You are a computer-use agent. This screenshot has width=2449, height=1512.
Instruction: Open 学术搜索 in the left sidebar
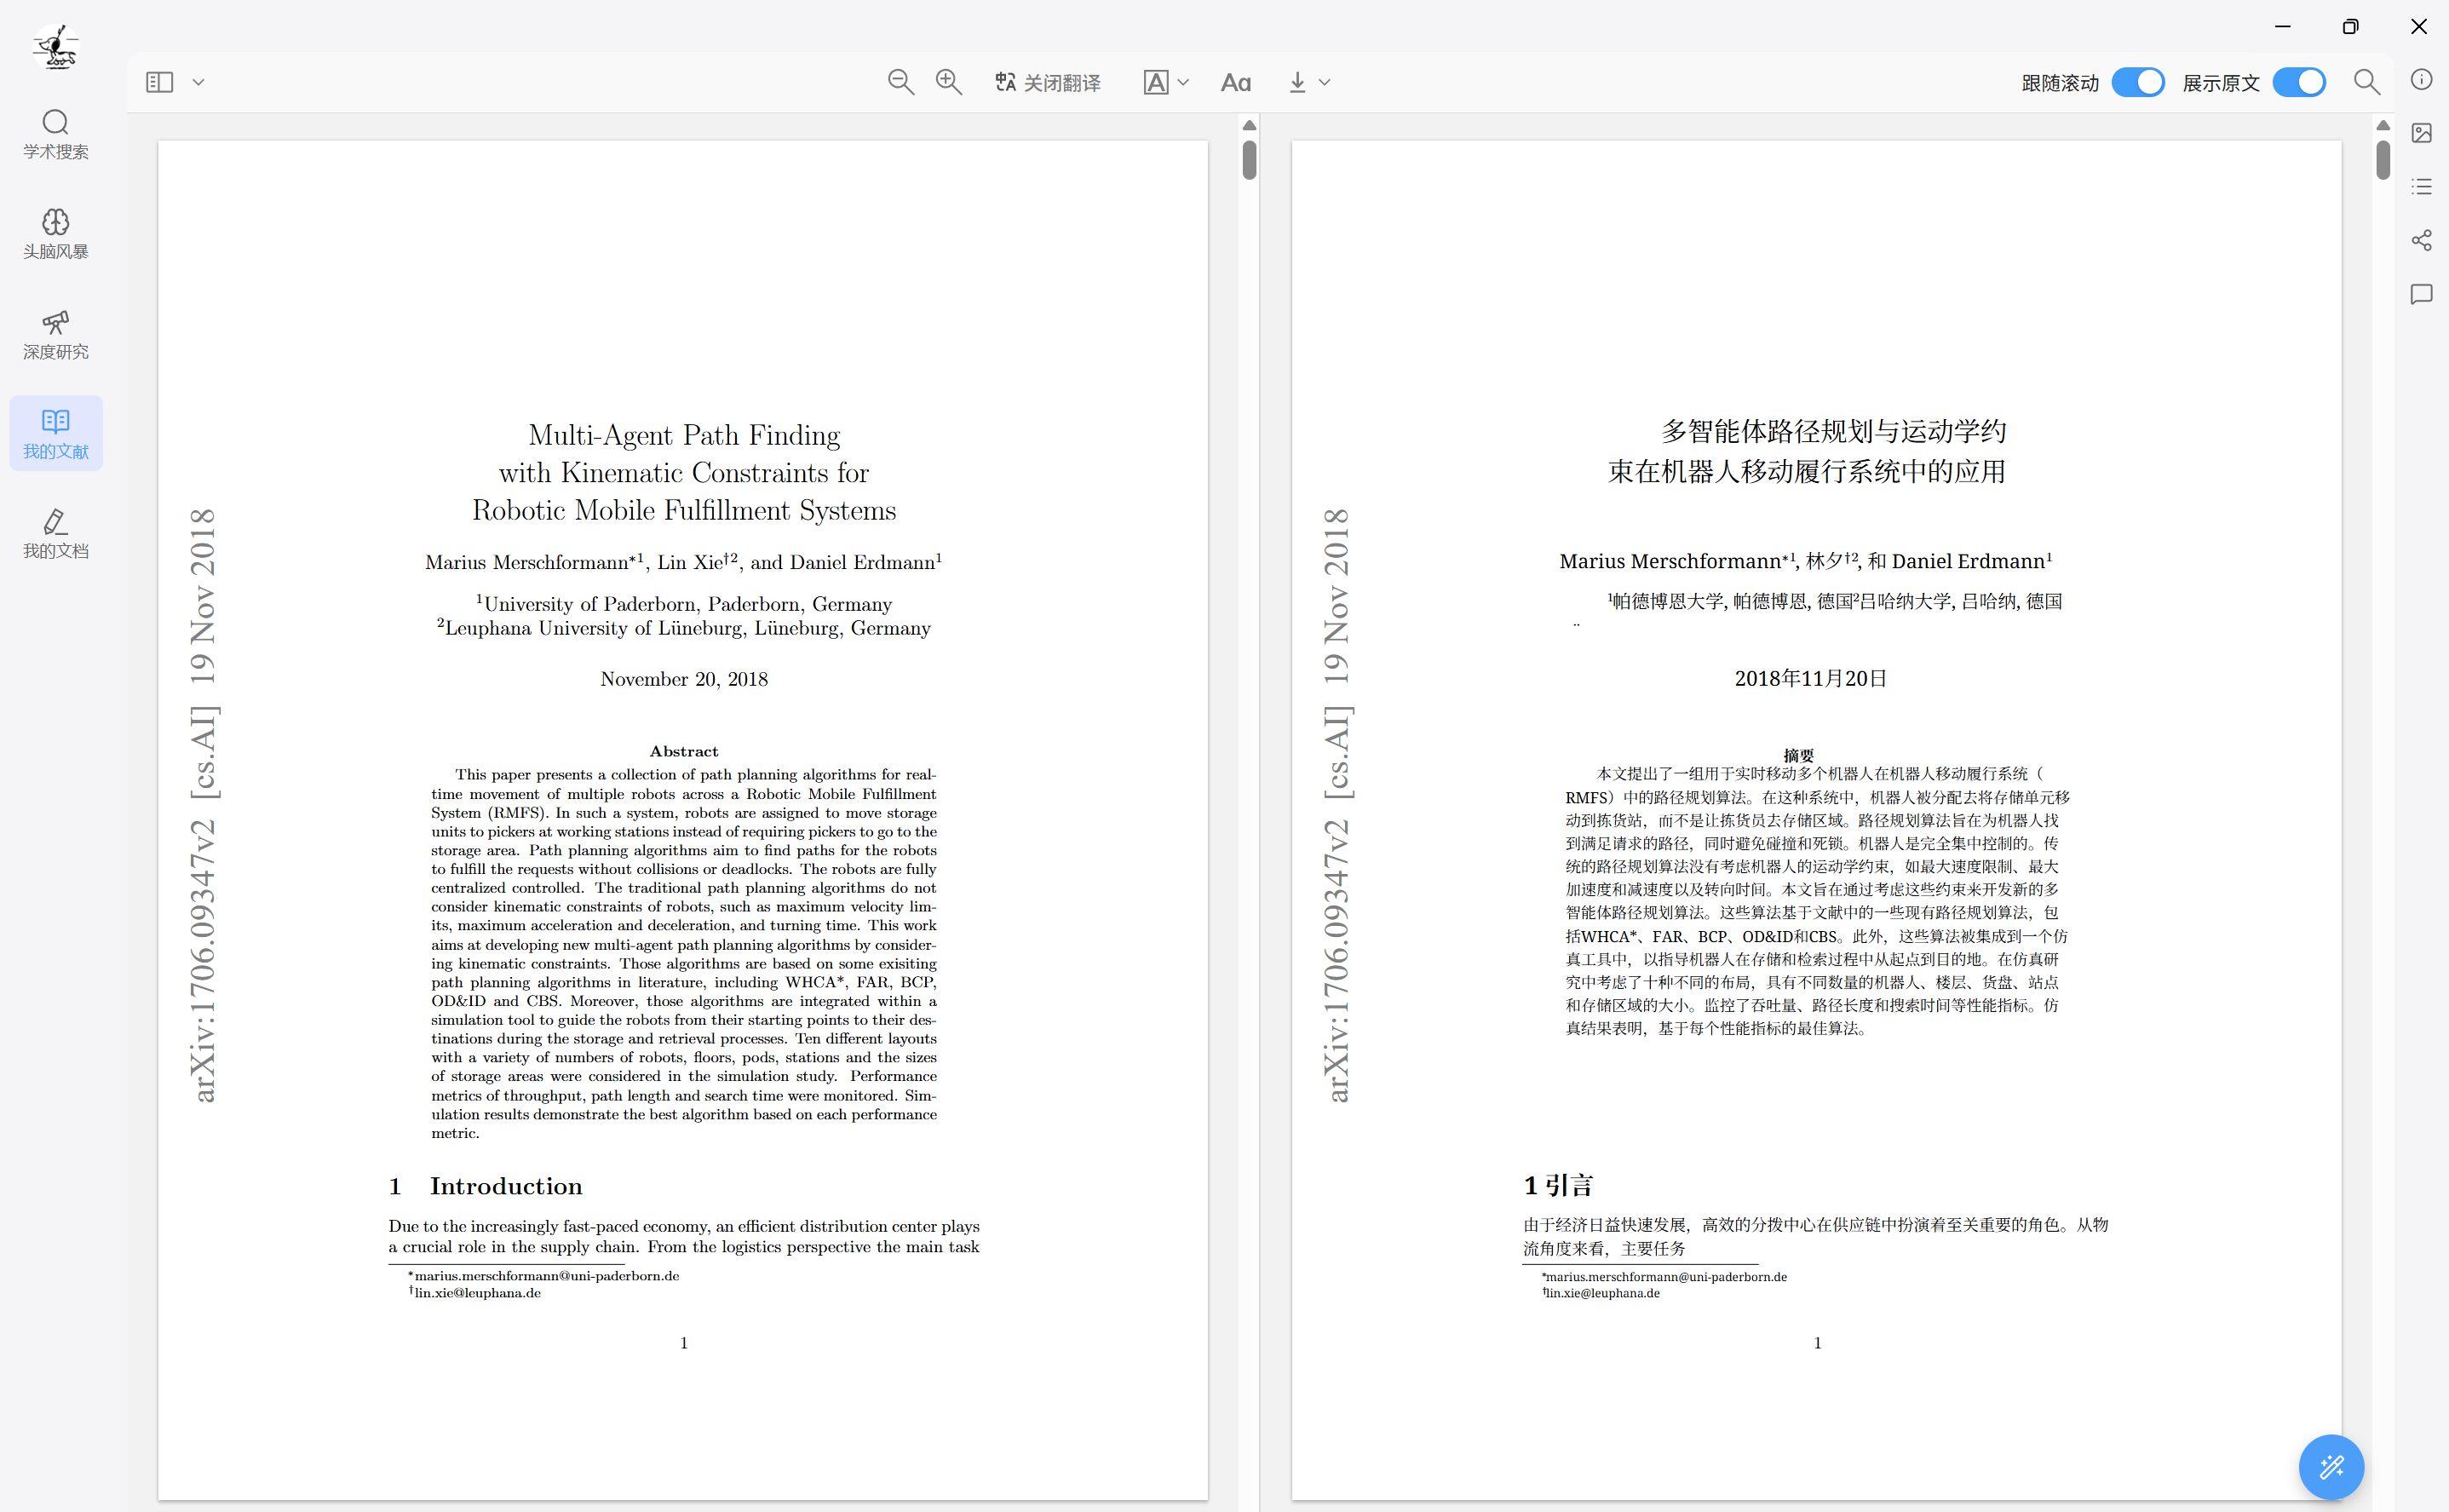click(56, 134)
